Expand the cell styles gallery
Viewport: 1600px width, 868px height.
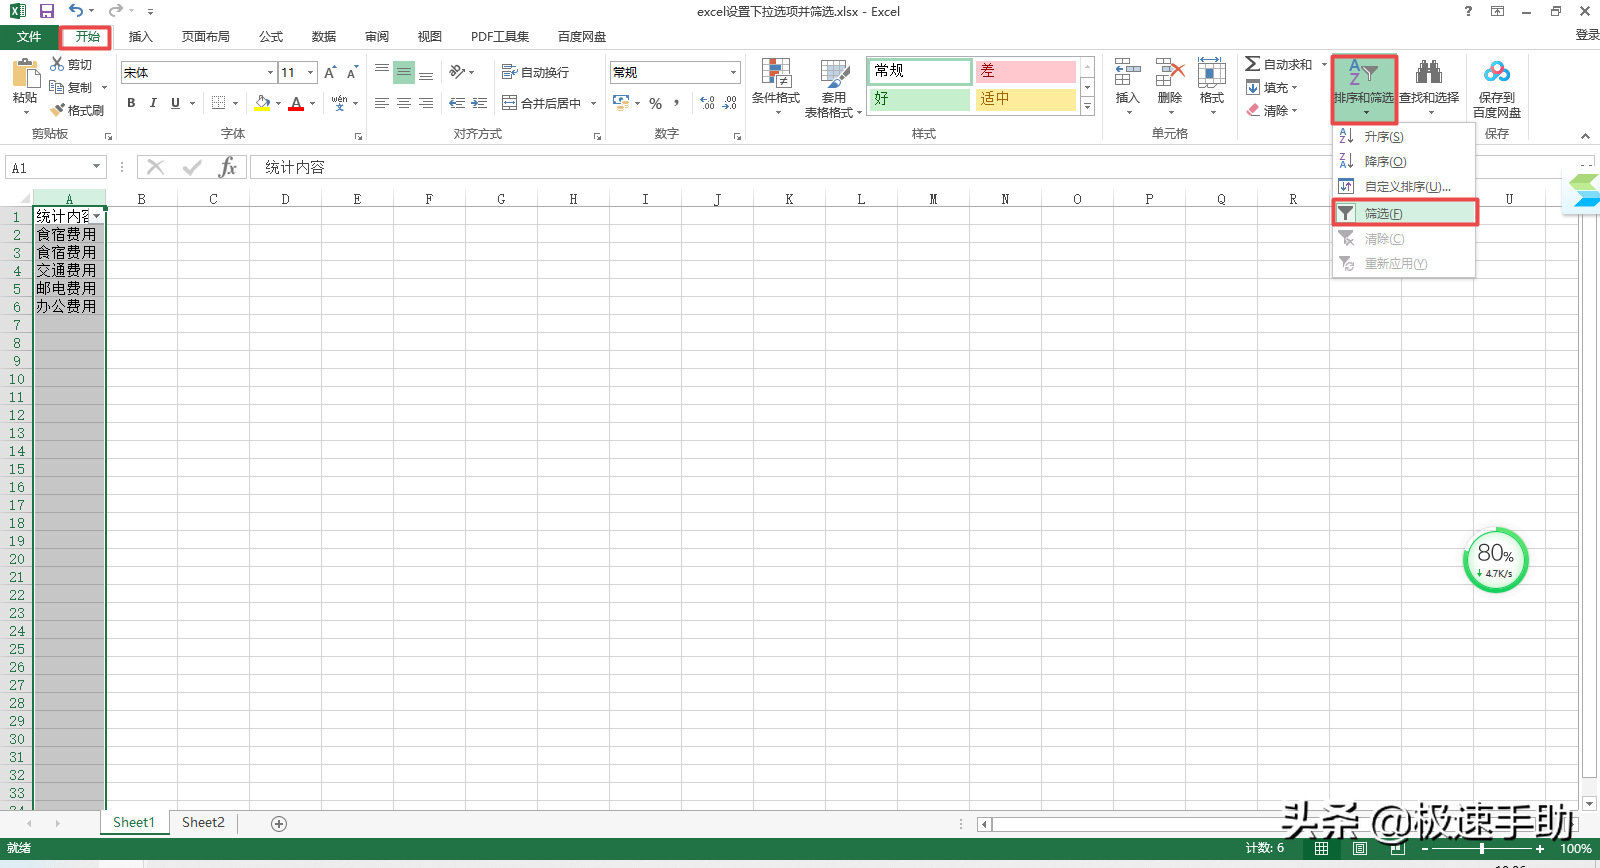point(1088,107)
